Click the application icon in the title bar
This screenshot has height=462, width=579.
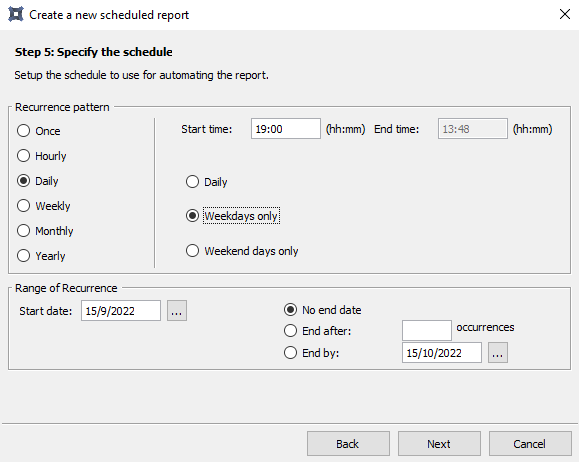16,14
